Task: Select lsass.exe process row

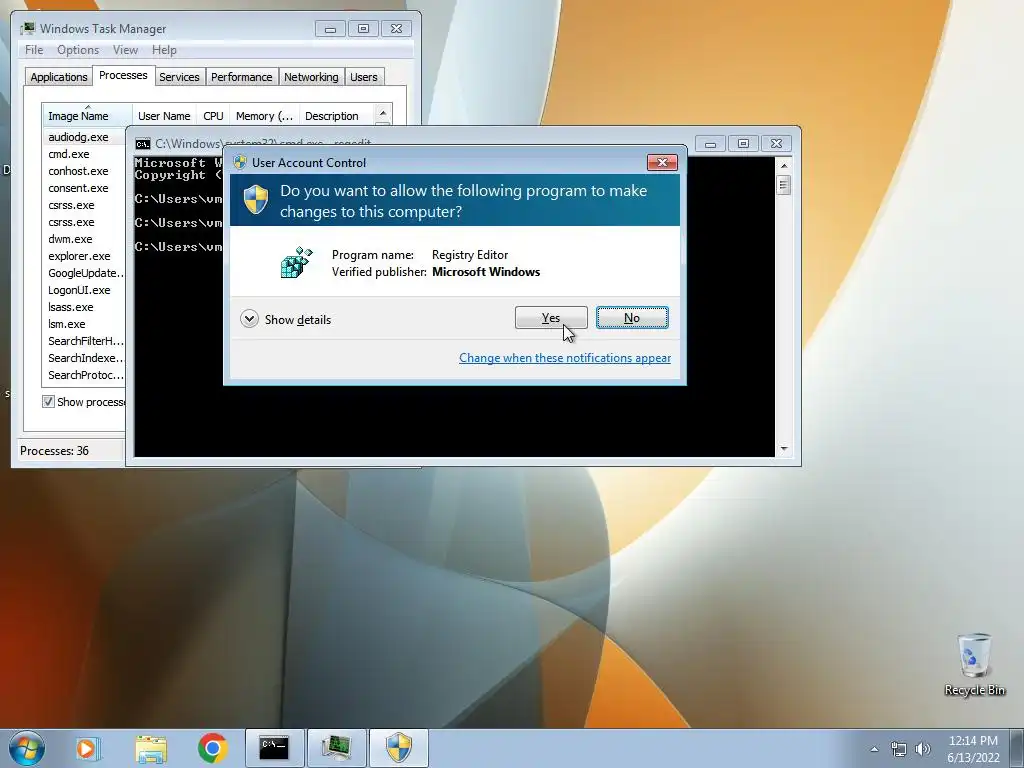Action: [x=84, y=307]
